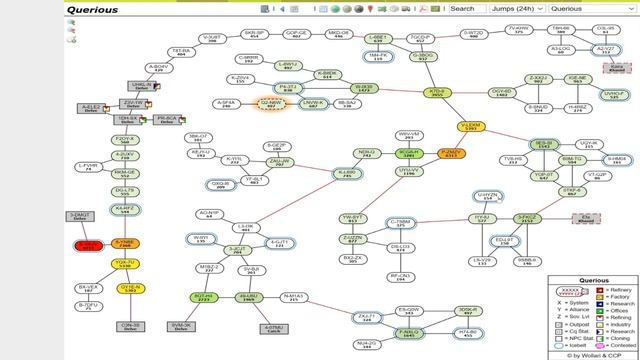Select the V-3U8T system node

coord(212,39)
